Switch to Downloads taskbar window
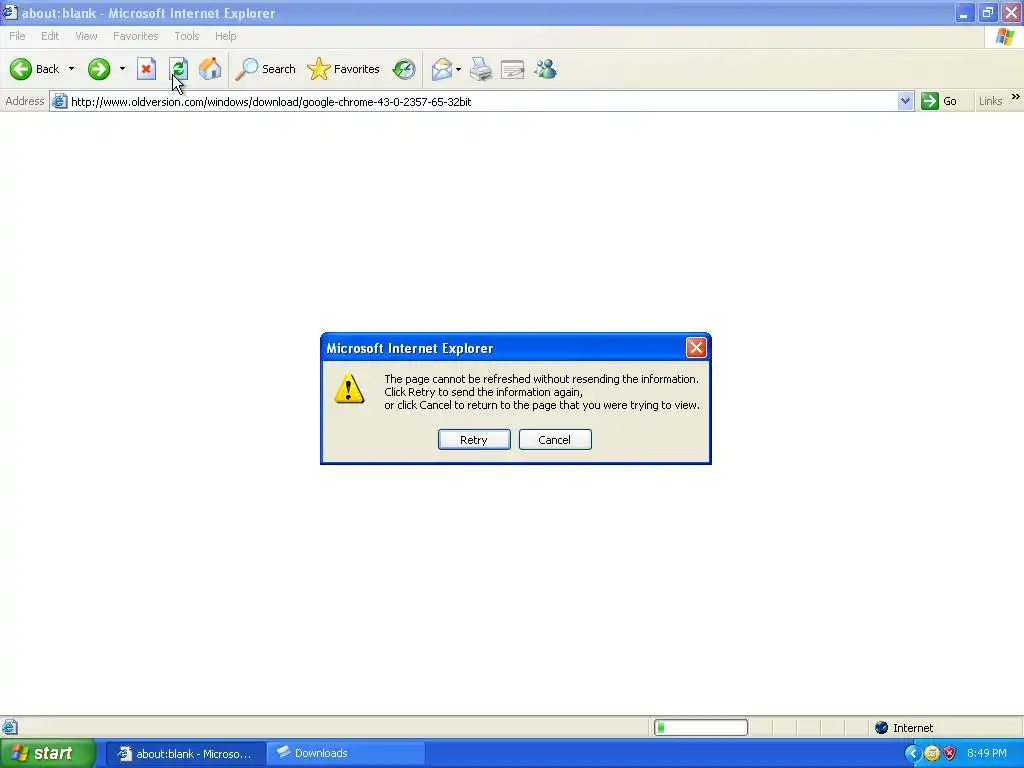Image resolution: width=1024 pixels, height=768 pixels. 346,754
